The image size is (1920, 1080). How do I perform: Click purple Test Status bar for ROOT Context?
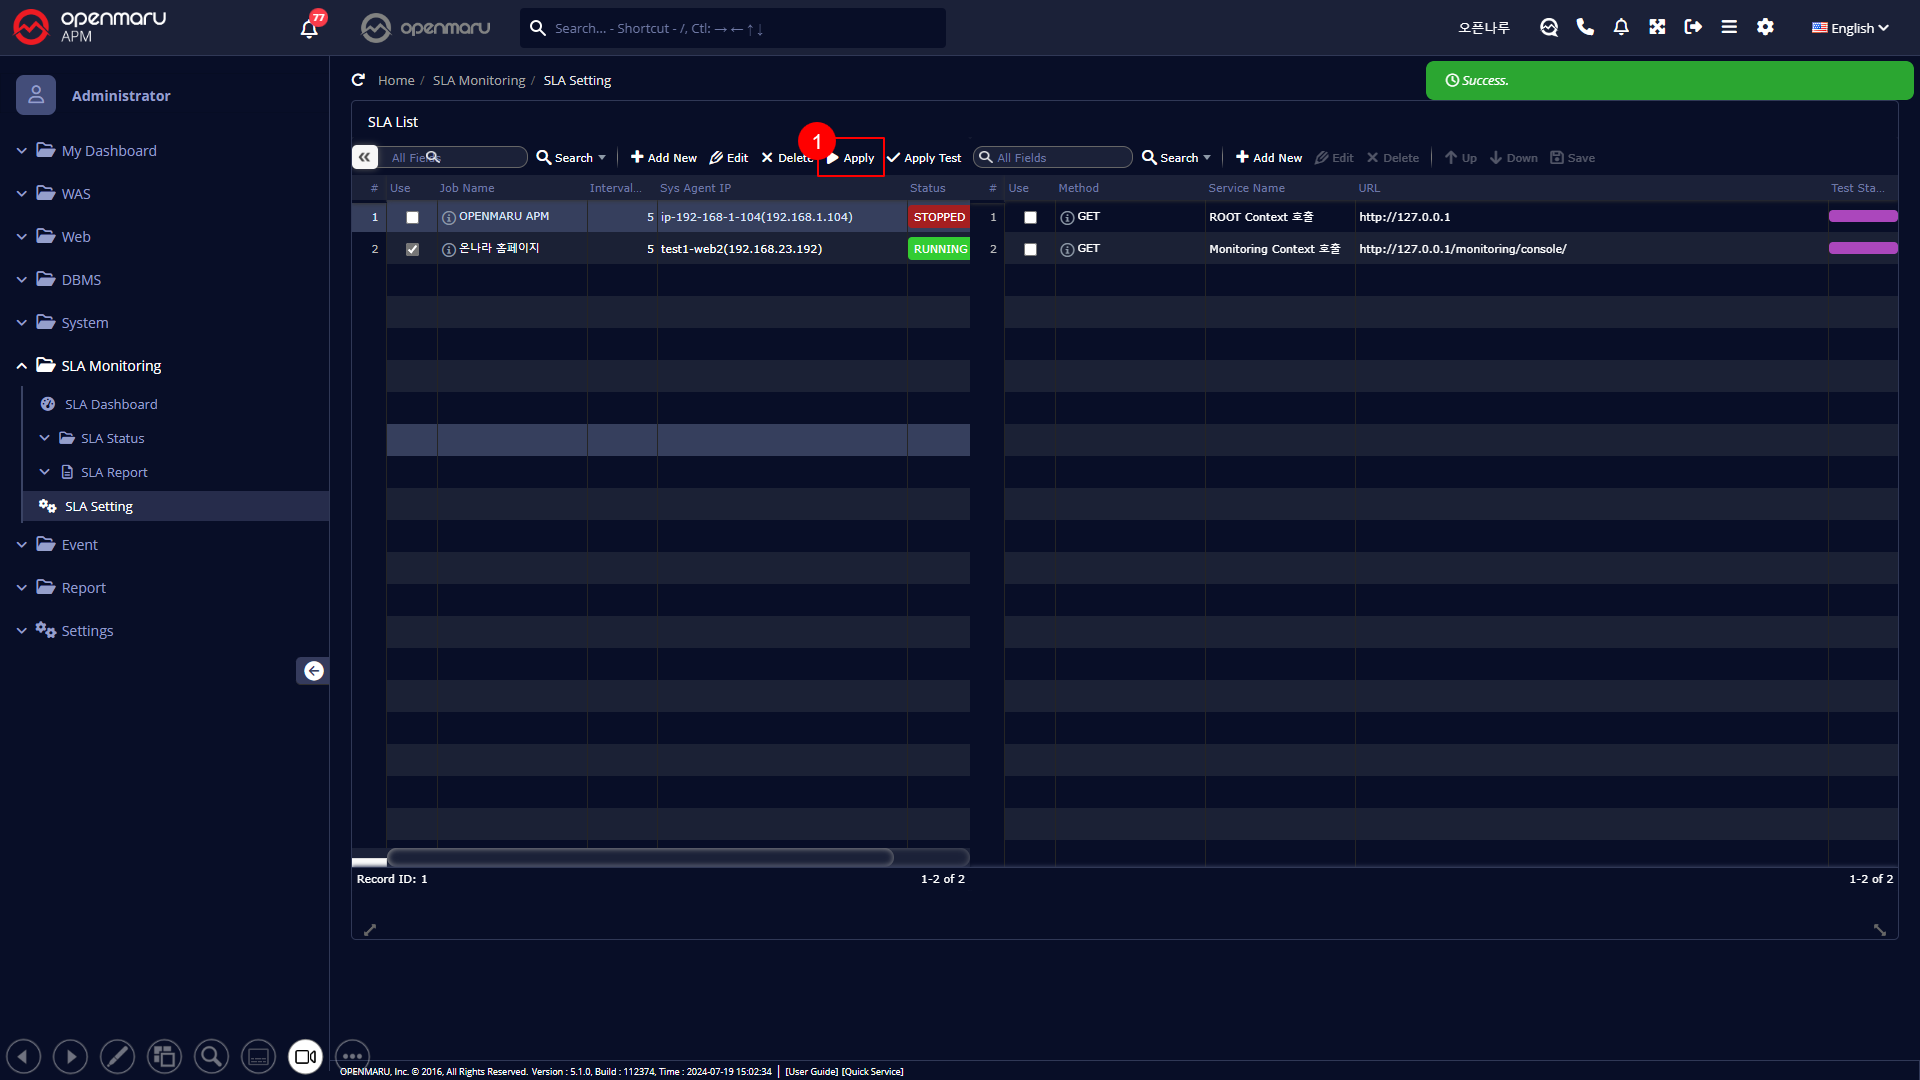tap(1862, 217)
